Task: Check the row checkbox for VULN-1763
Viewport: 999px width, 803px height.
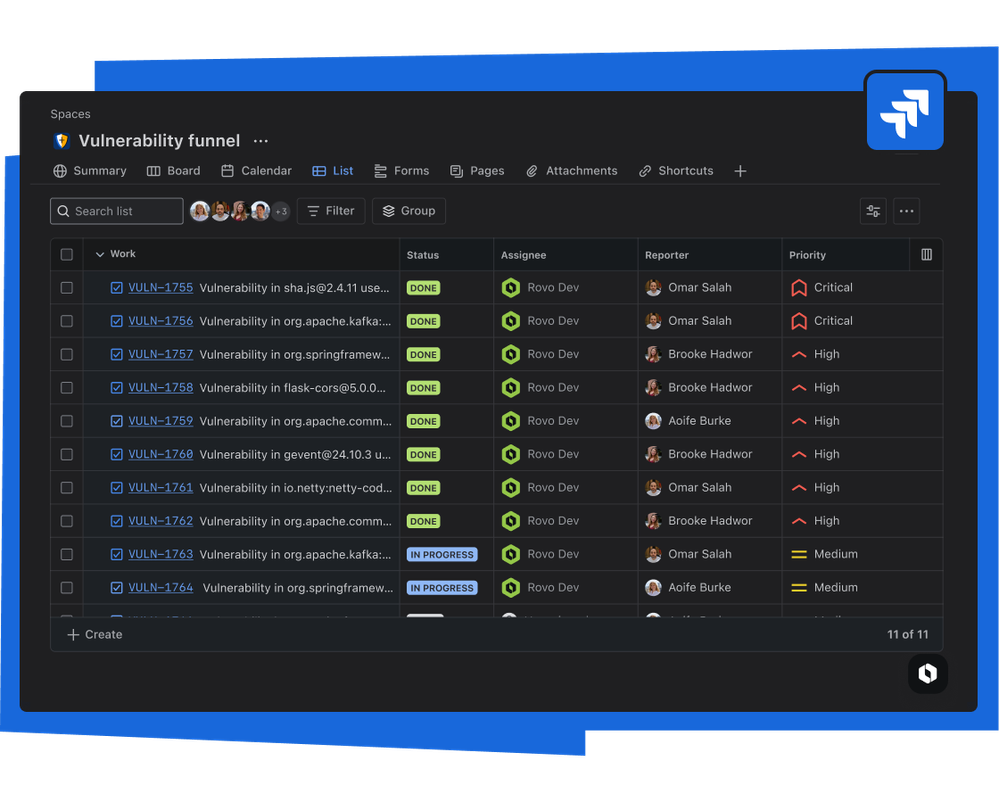Action: (66, 554)
